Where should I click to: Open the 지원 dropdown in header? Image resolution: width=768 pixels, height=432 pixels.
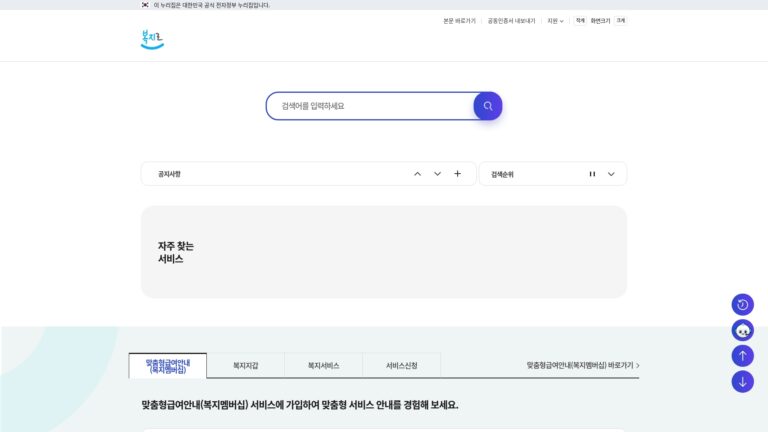555,21
